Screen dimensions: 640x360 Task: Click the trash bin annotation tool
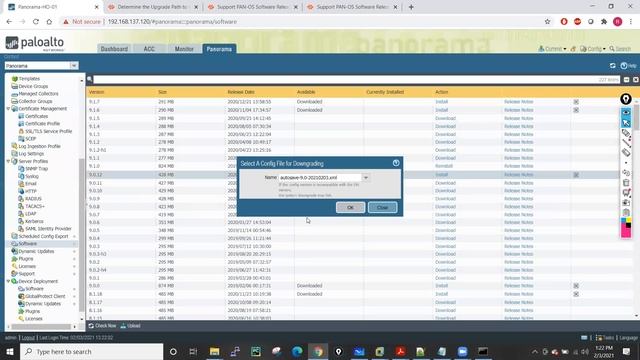pyautogui.click(x=626, y=182)
